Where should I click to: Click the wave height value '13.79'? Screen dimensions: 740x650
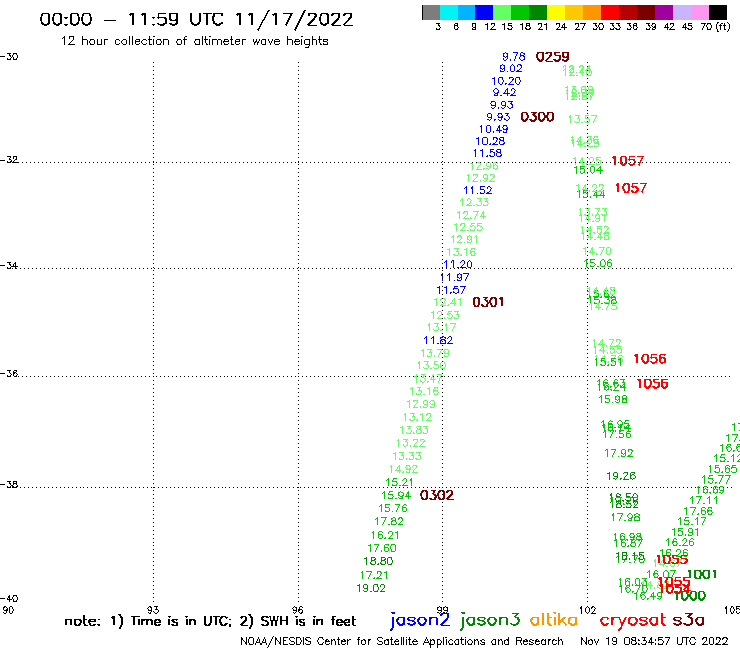tap(435, 353)
